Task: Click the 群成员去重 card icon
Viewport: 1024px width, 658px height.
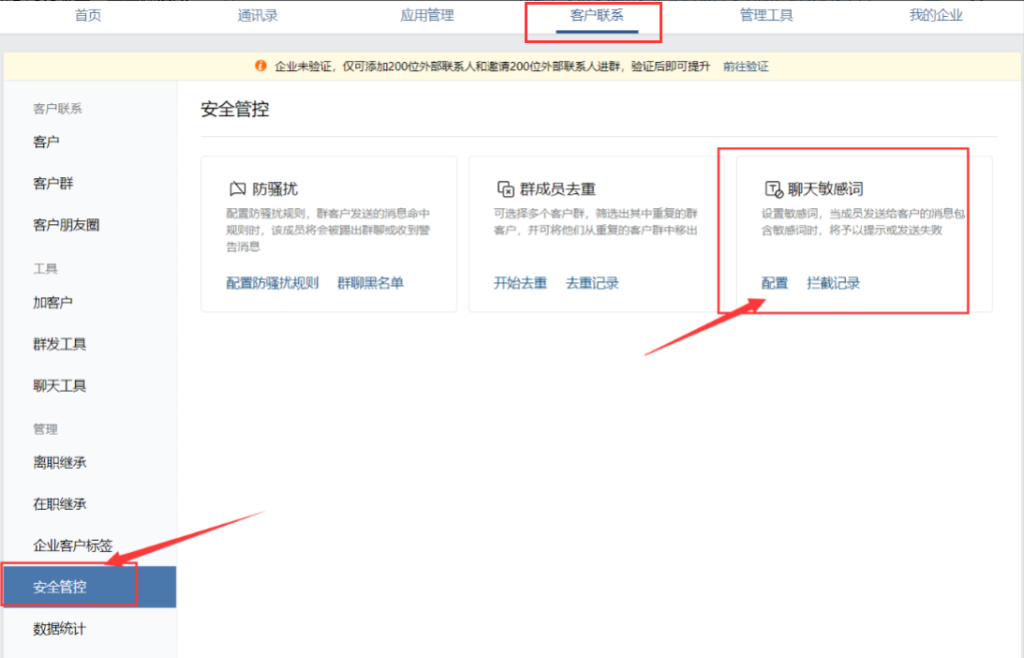Action: click(505, 189)
